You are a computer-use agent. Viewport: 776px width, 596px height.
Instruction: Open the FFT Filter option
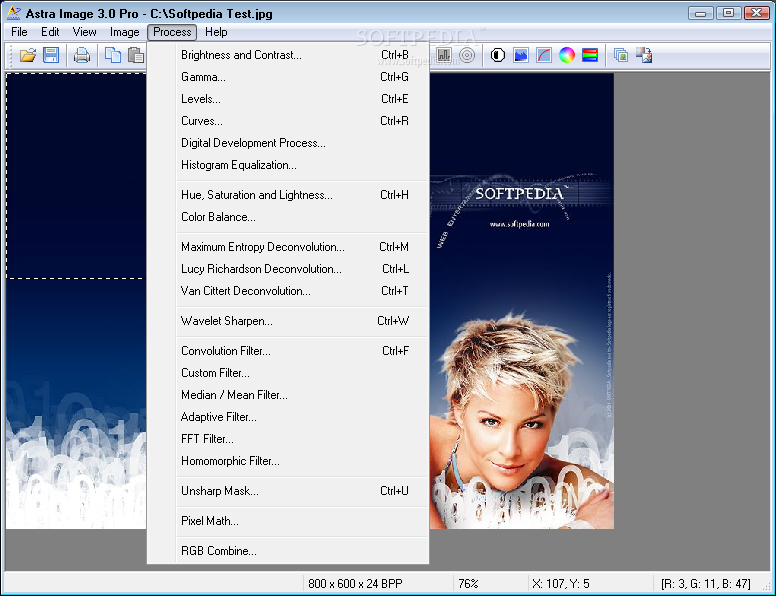pos(288,439)
